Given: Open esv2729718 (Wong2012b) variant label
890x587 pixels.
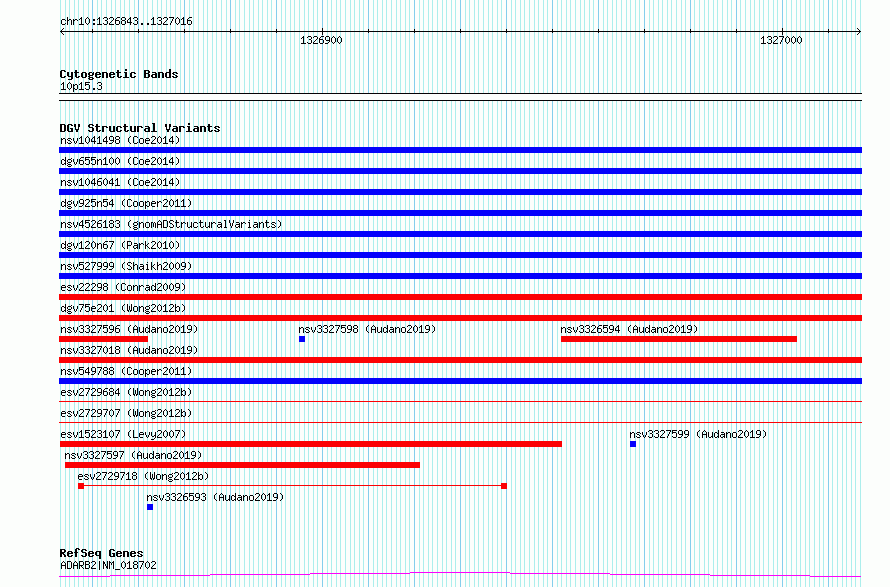Looking at the screenshot, I should 143,476.
